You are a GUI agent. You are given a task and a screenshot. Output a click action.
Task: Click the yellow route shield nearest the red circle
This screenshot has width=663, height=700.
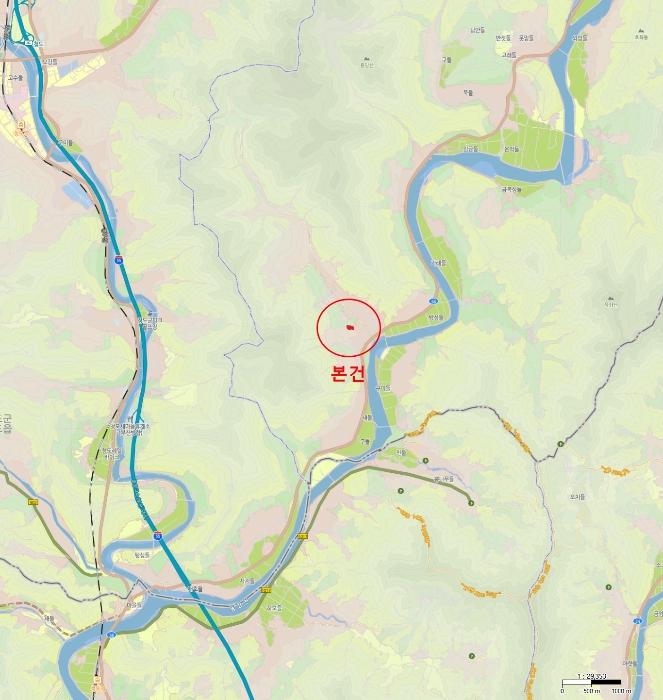[303, 536]
